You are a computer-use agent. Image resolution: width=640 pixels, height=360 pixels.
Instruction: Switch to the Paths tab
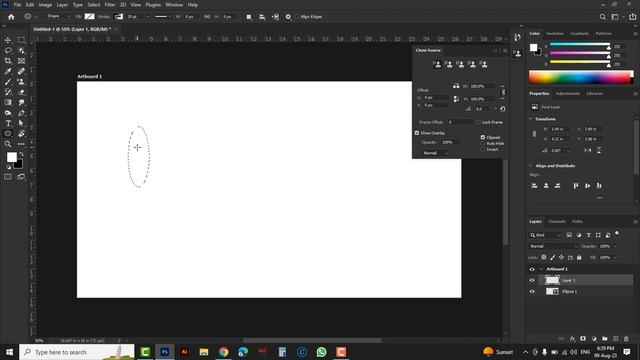pyautogui.click(x=577, y=222)
